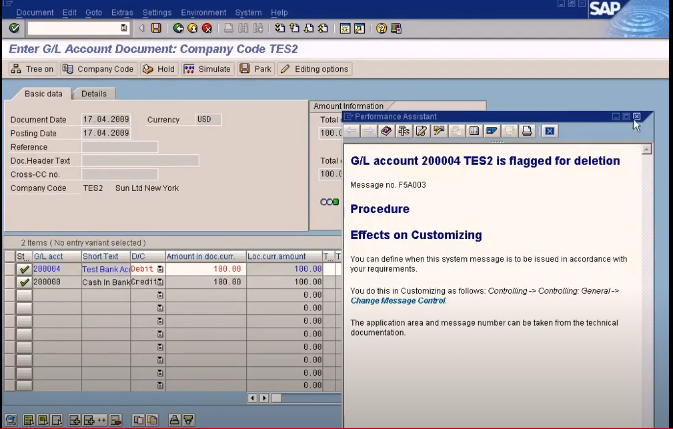Screen dimensions: 673x429
Task: Click the Document Date field
Action: [x=106, y=119]
